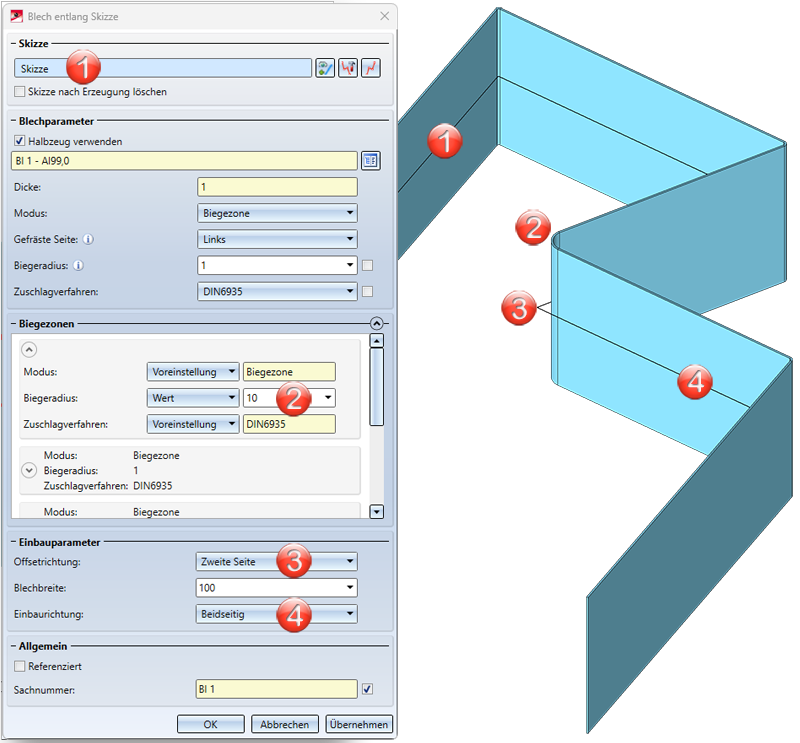Tick the checkbox beside Zuschlagverfahren DIN6935
The height and width of the screenshot is (743, 800).
click(367, 291)
